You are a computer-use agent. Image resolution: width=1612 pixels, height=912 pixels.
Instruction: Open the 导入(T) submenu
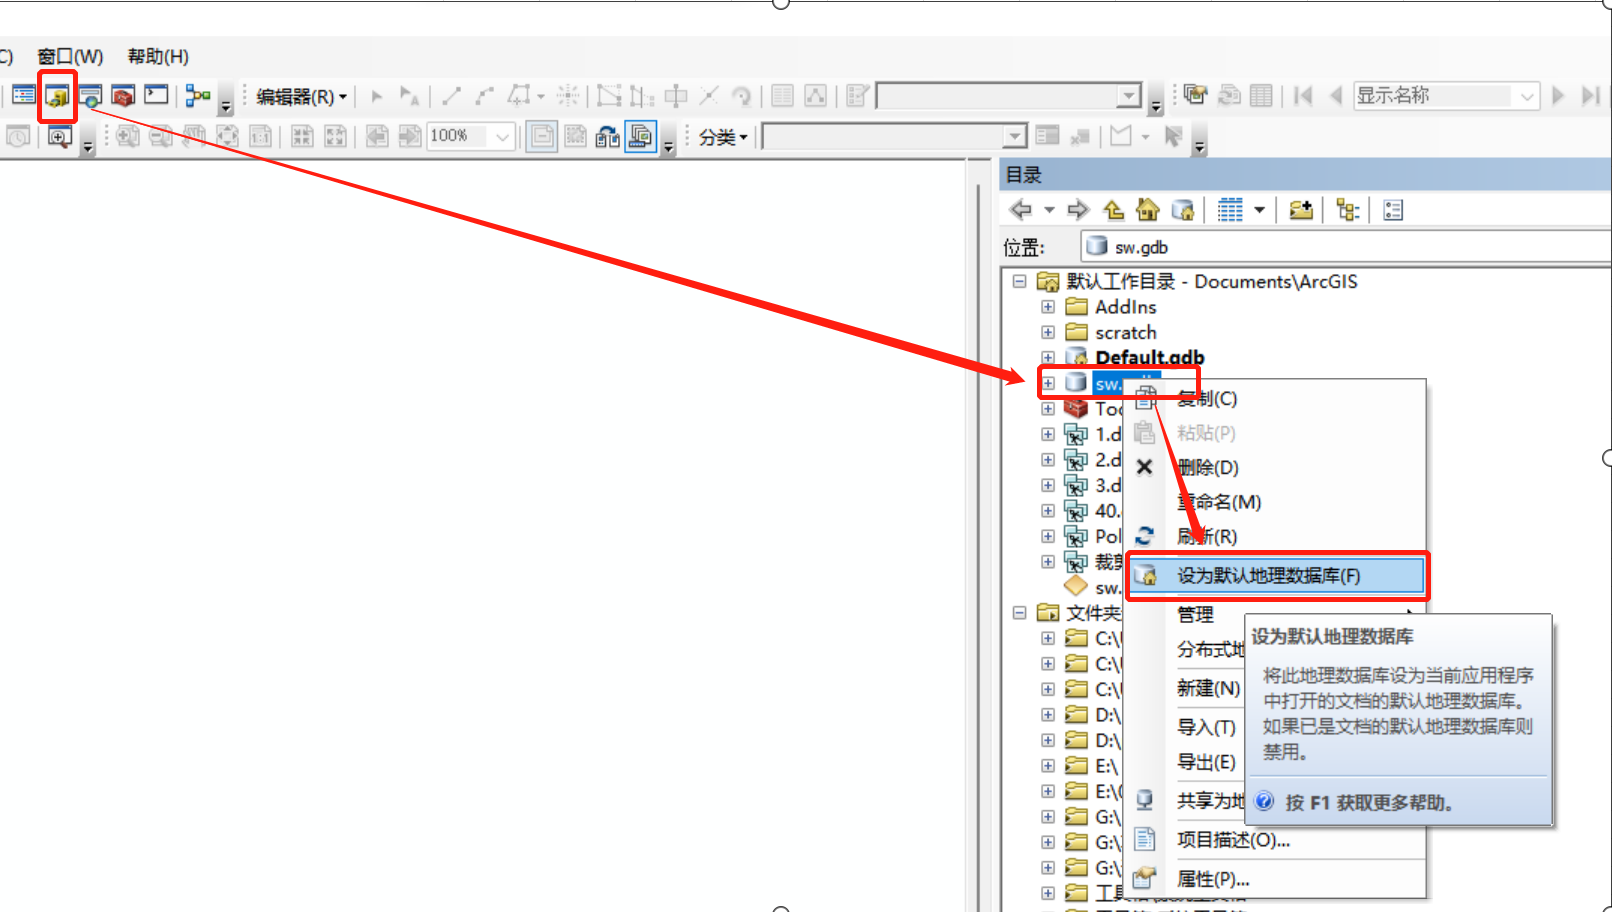click(x=1206, y=727)
